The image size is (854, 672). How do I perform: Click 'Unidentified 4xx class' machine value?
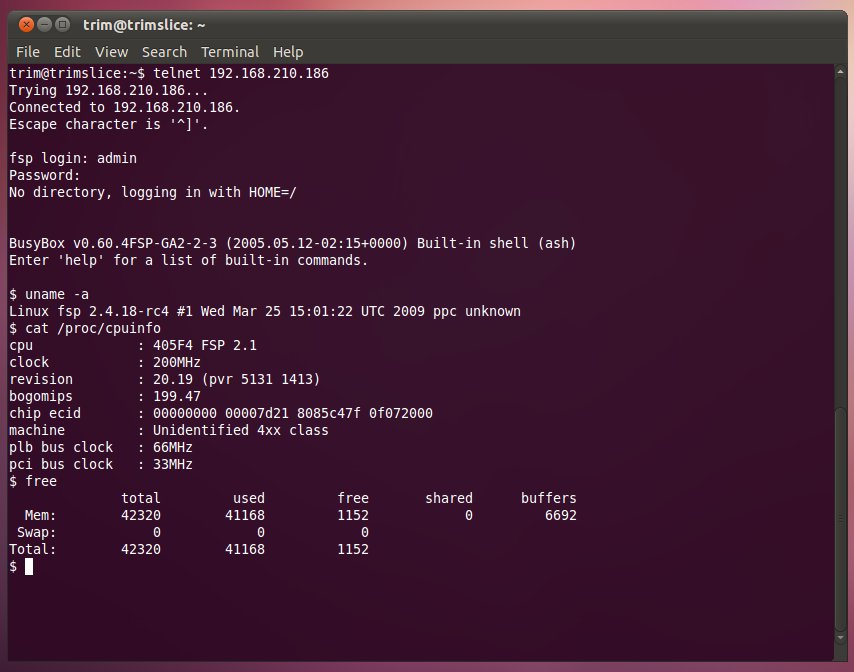coord(241,430)
